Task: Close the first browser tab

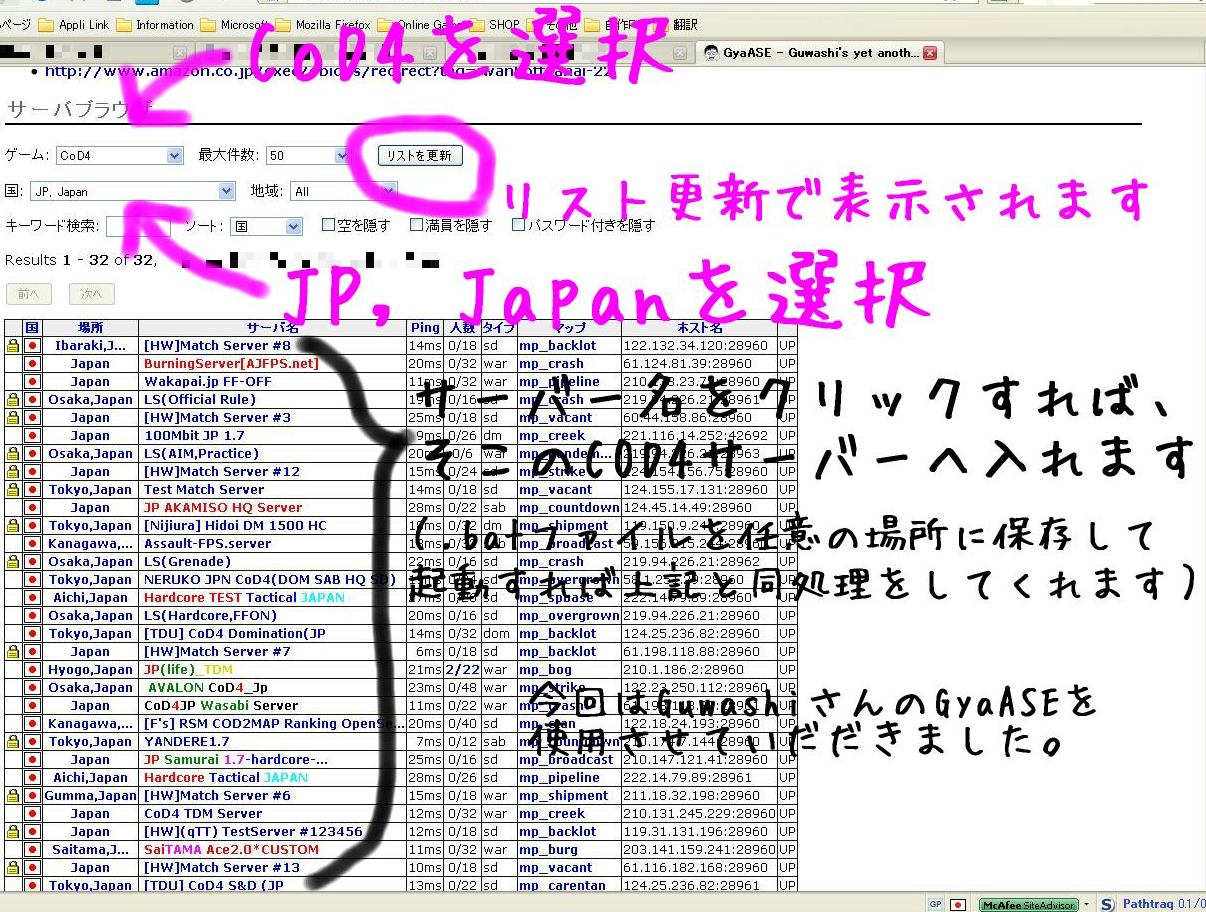Action: (x=179, y=53)
